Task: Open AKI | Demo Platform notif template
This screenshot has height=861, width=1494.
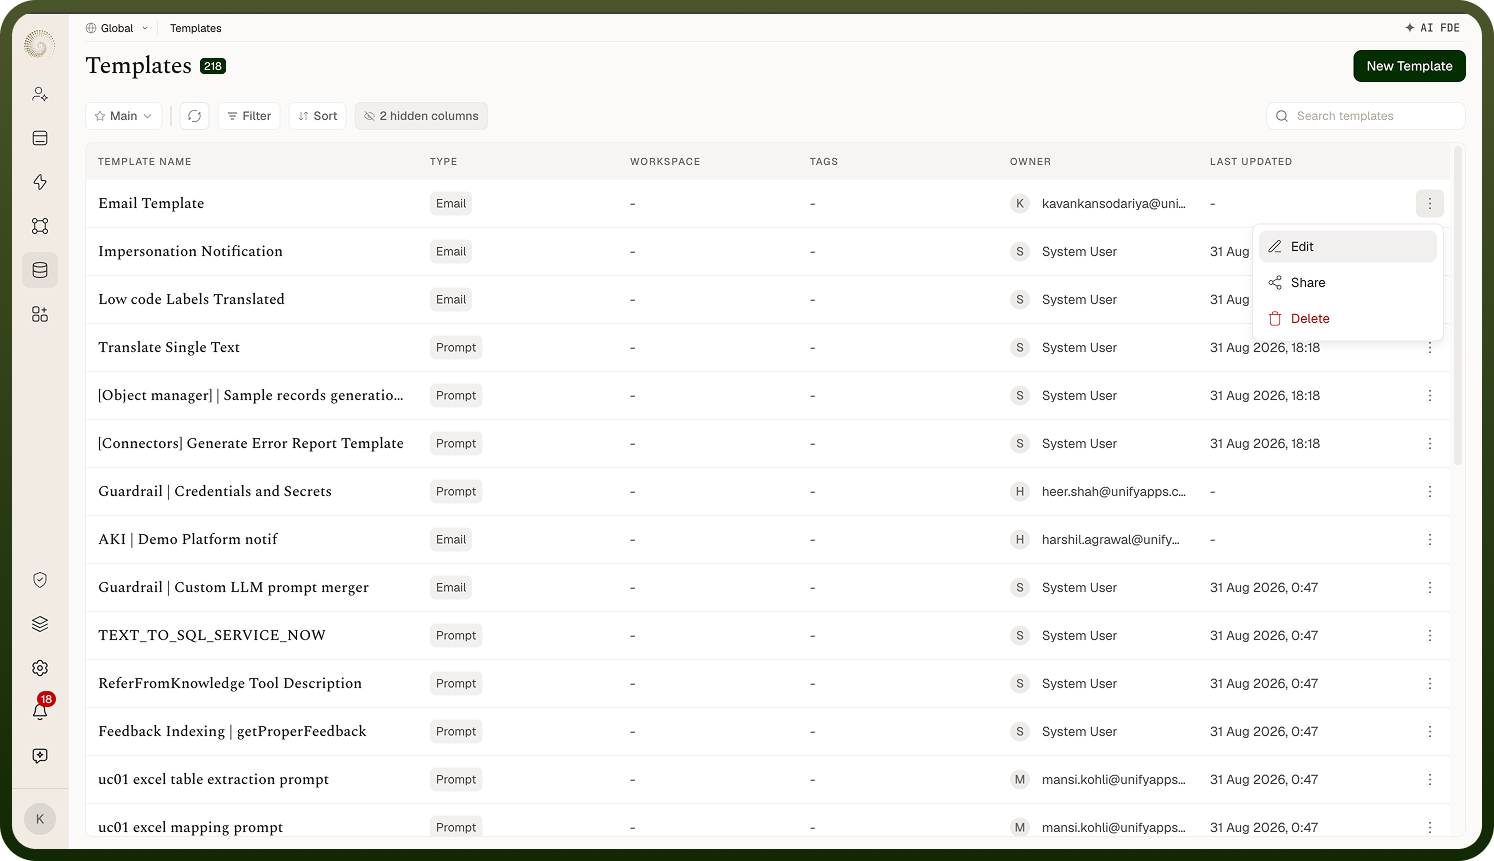Action: click(x=188, y=539)
